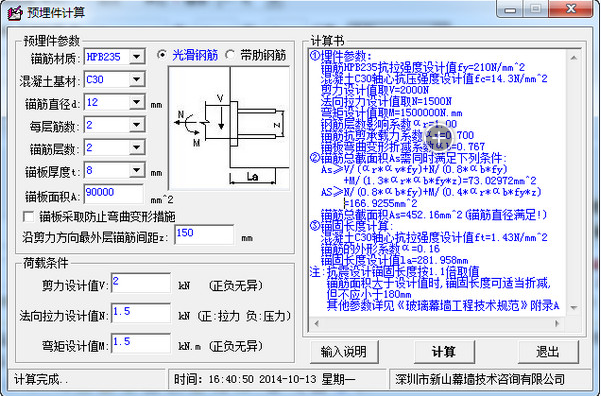The width and height of the screenshot is (601, 396).
Task: Click 锚板面积 field with 90000
Action: 114,194
